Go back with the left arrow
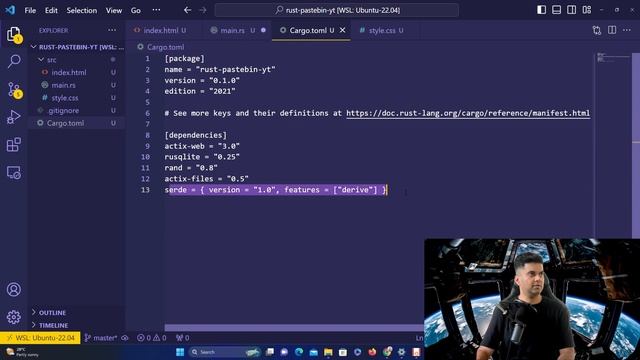This screenshot has width=640, height=360. (187, 10)
